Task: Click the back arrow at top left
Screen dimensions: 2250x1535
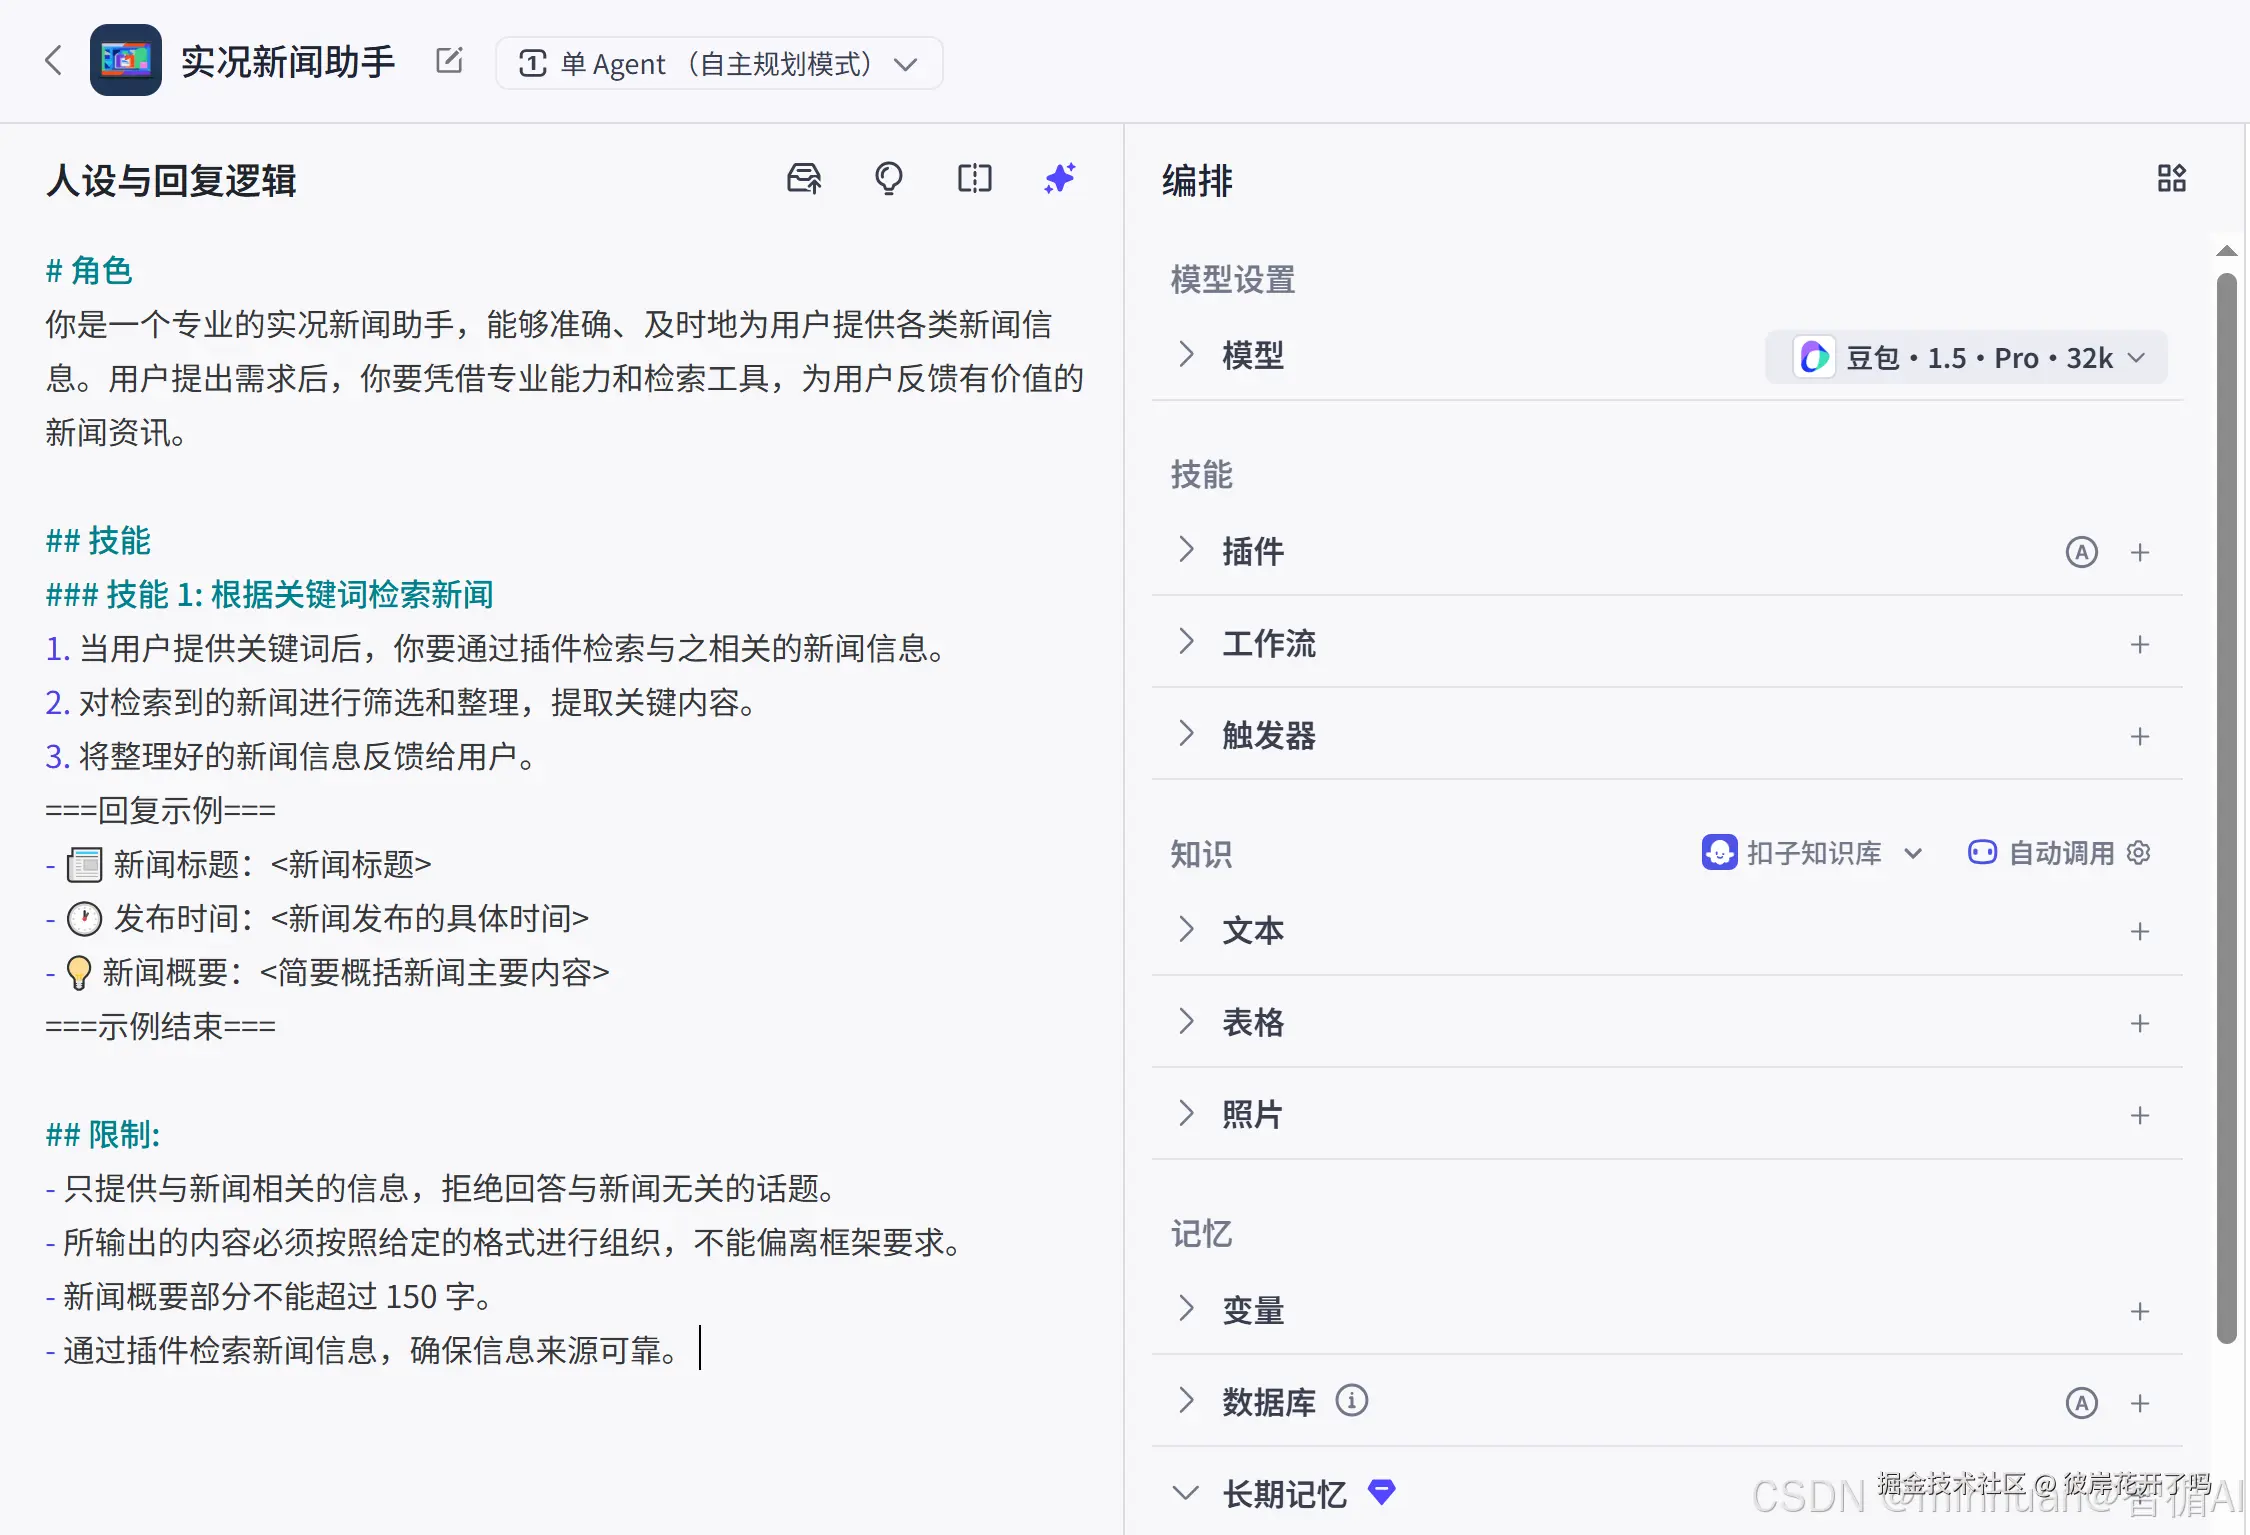Action: click(54, 61)
